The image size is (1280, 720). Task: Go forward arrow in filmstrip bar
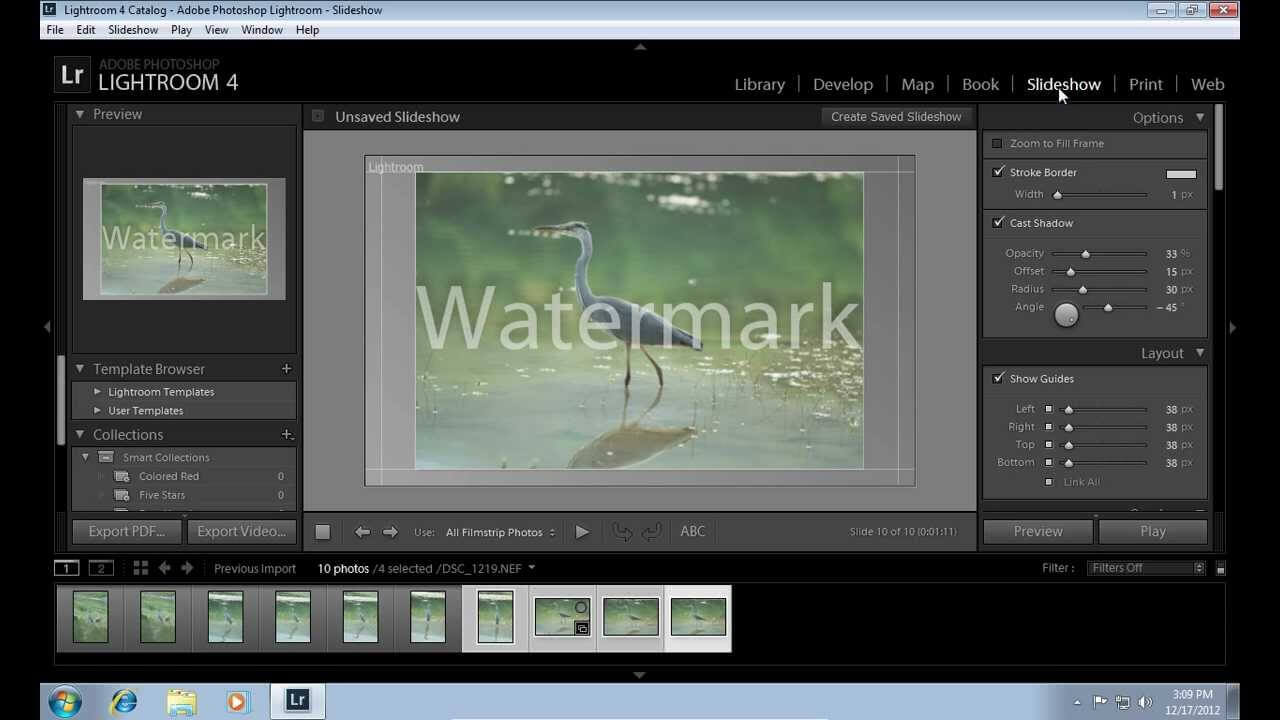187,568
